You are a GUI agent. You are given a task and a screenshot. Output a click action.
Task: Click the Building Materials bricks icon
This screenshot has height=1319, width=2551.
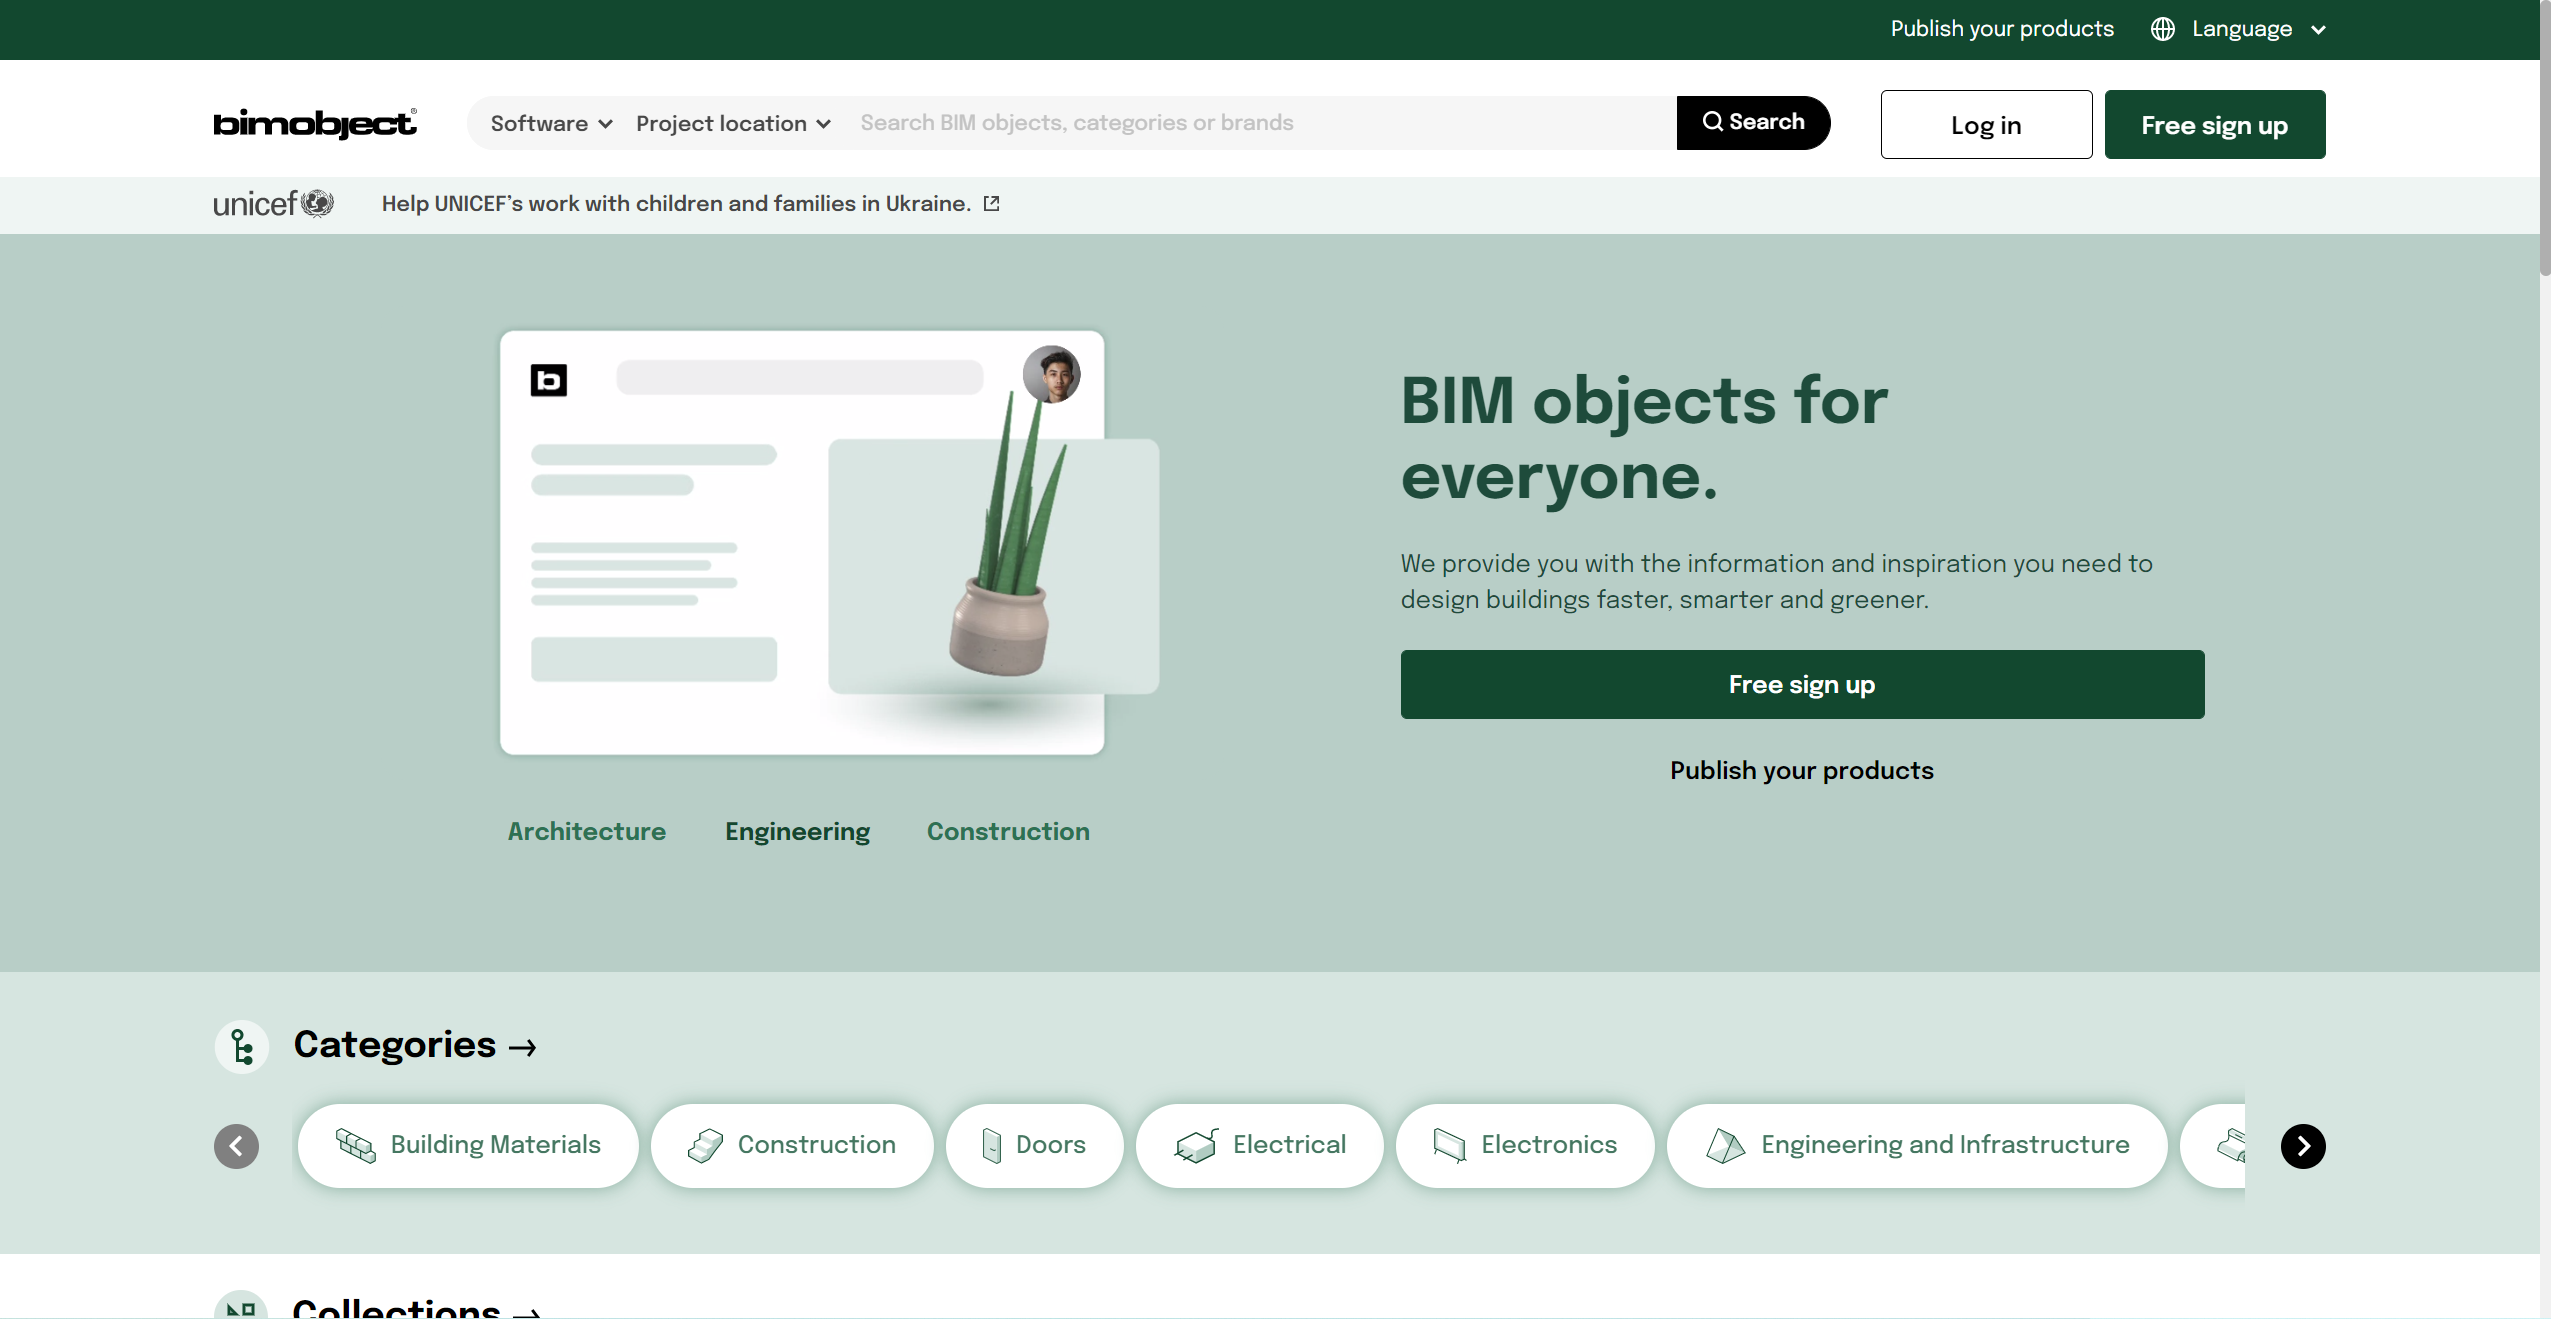(x=355, y=1146)
